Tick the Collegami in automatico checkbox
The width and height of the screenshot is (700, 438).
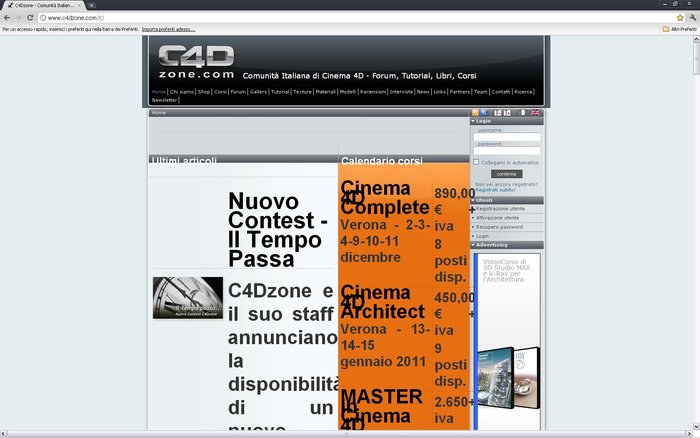[476, 162]
